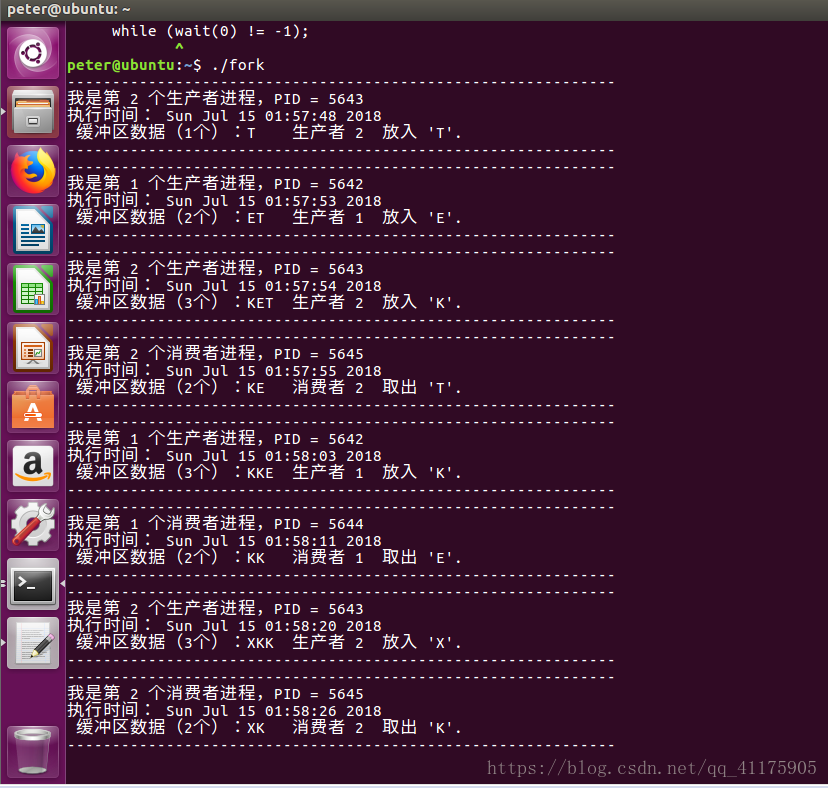Click the line with timestamp 01:57:53
Viewport: 828px width, 788px height.
[224, 201]
